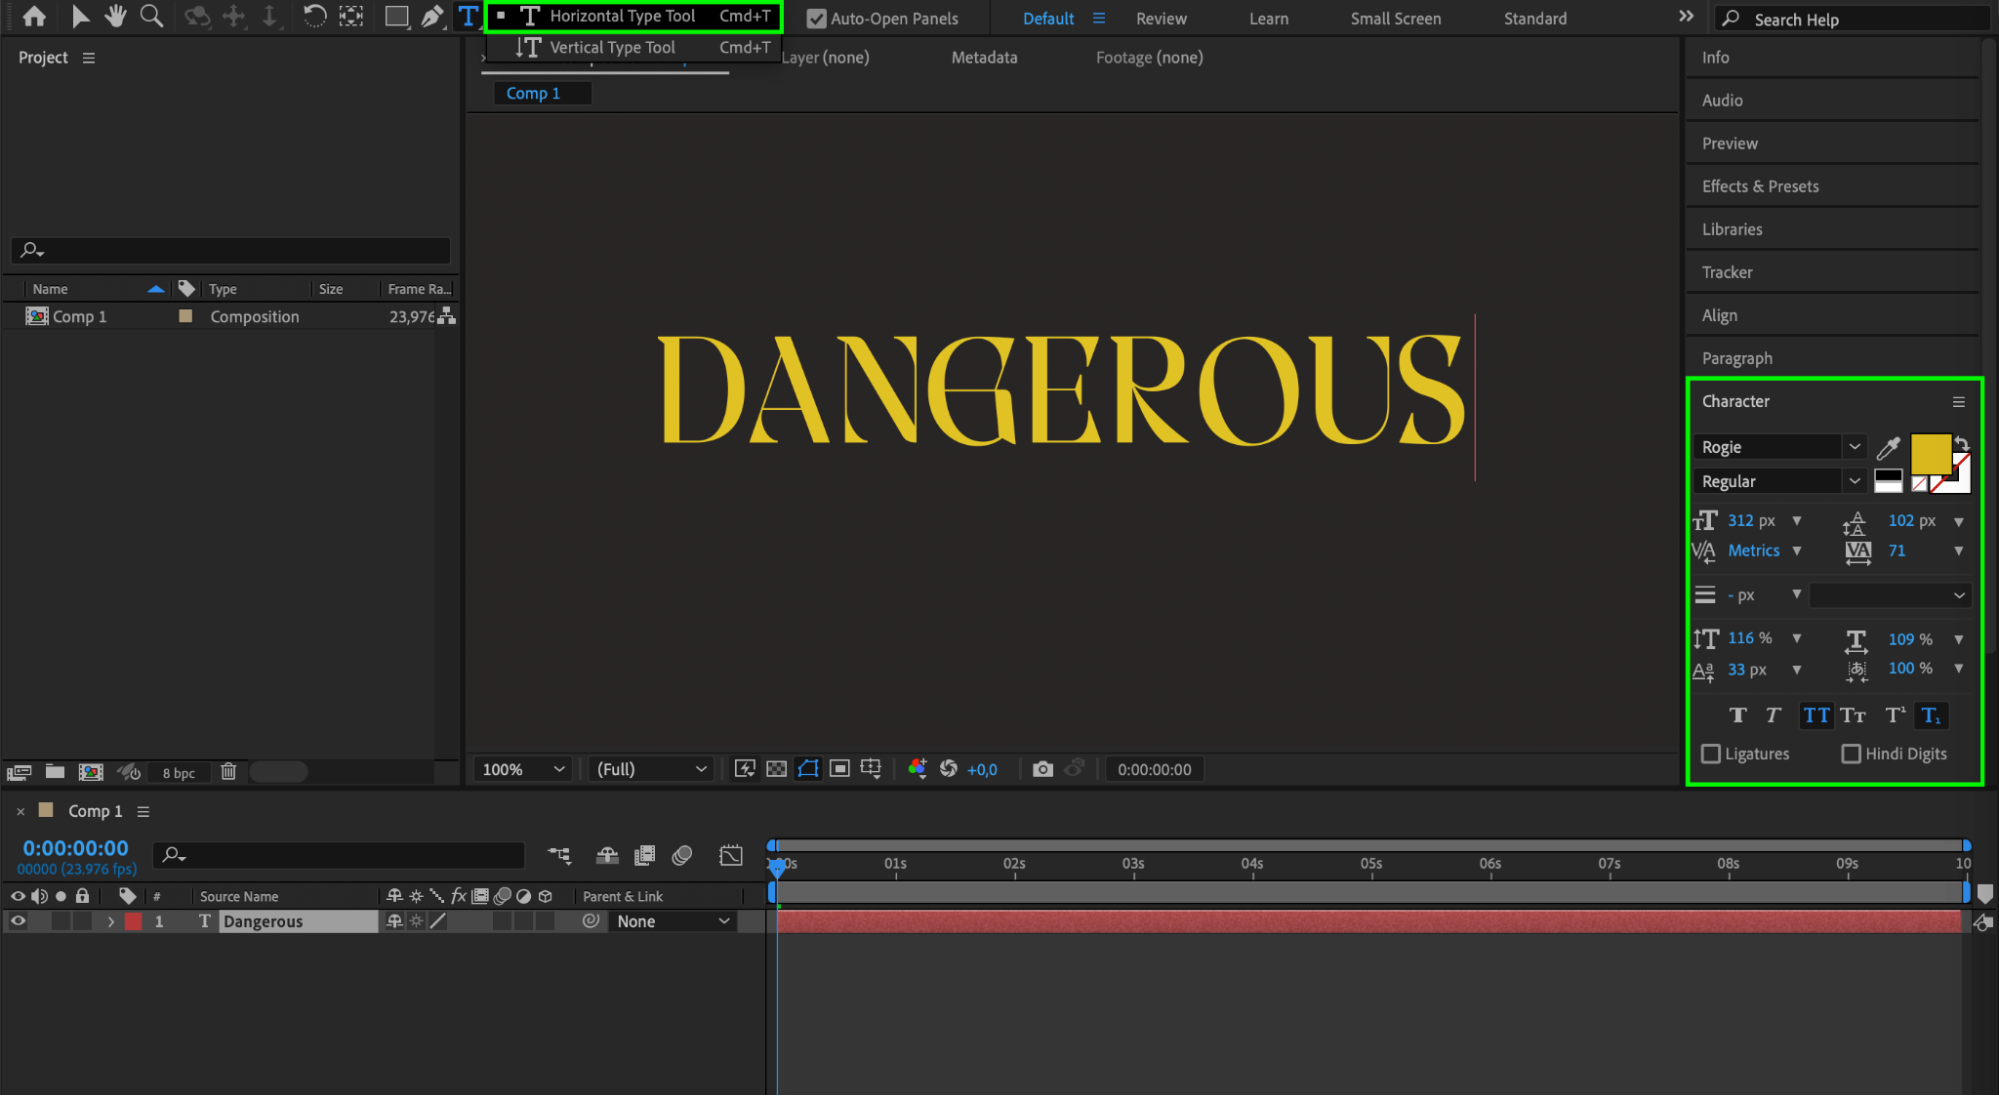
Task: Select the Pen tool
Action: 432,16
